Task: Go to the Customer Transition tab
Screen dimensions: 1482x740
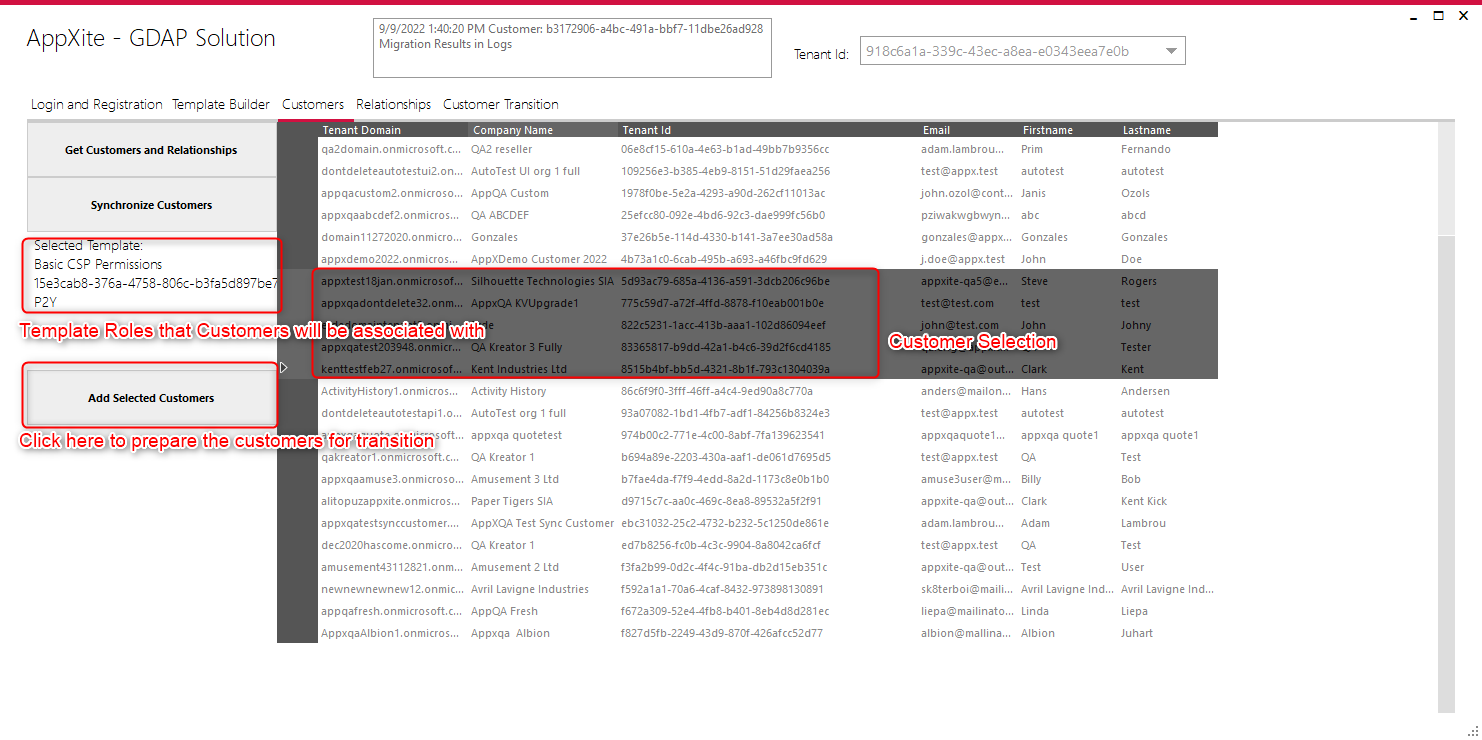Action: click(501, 104)
